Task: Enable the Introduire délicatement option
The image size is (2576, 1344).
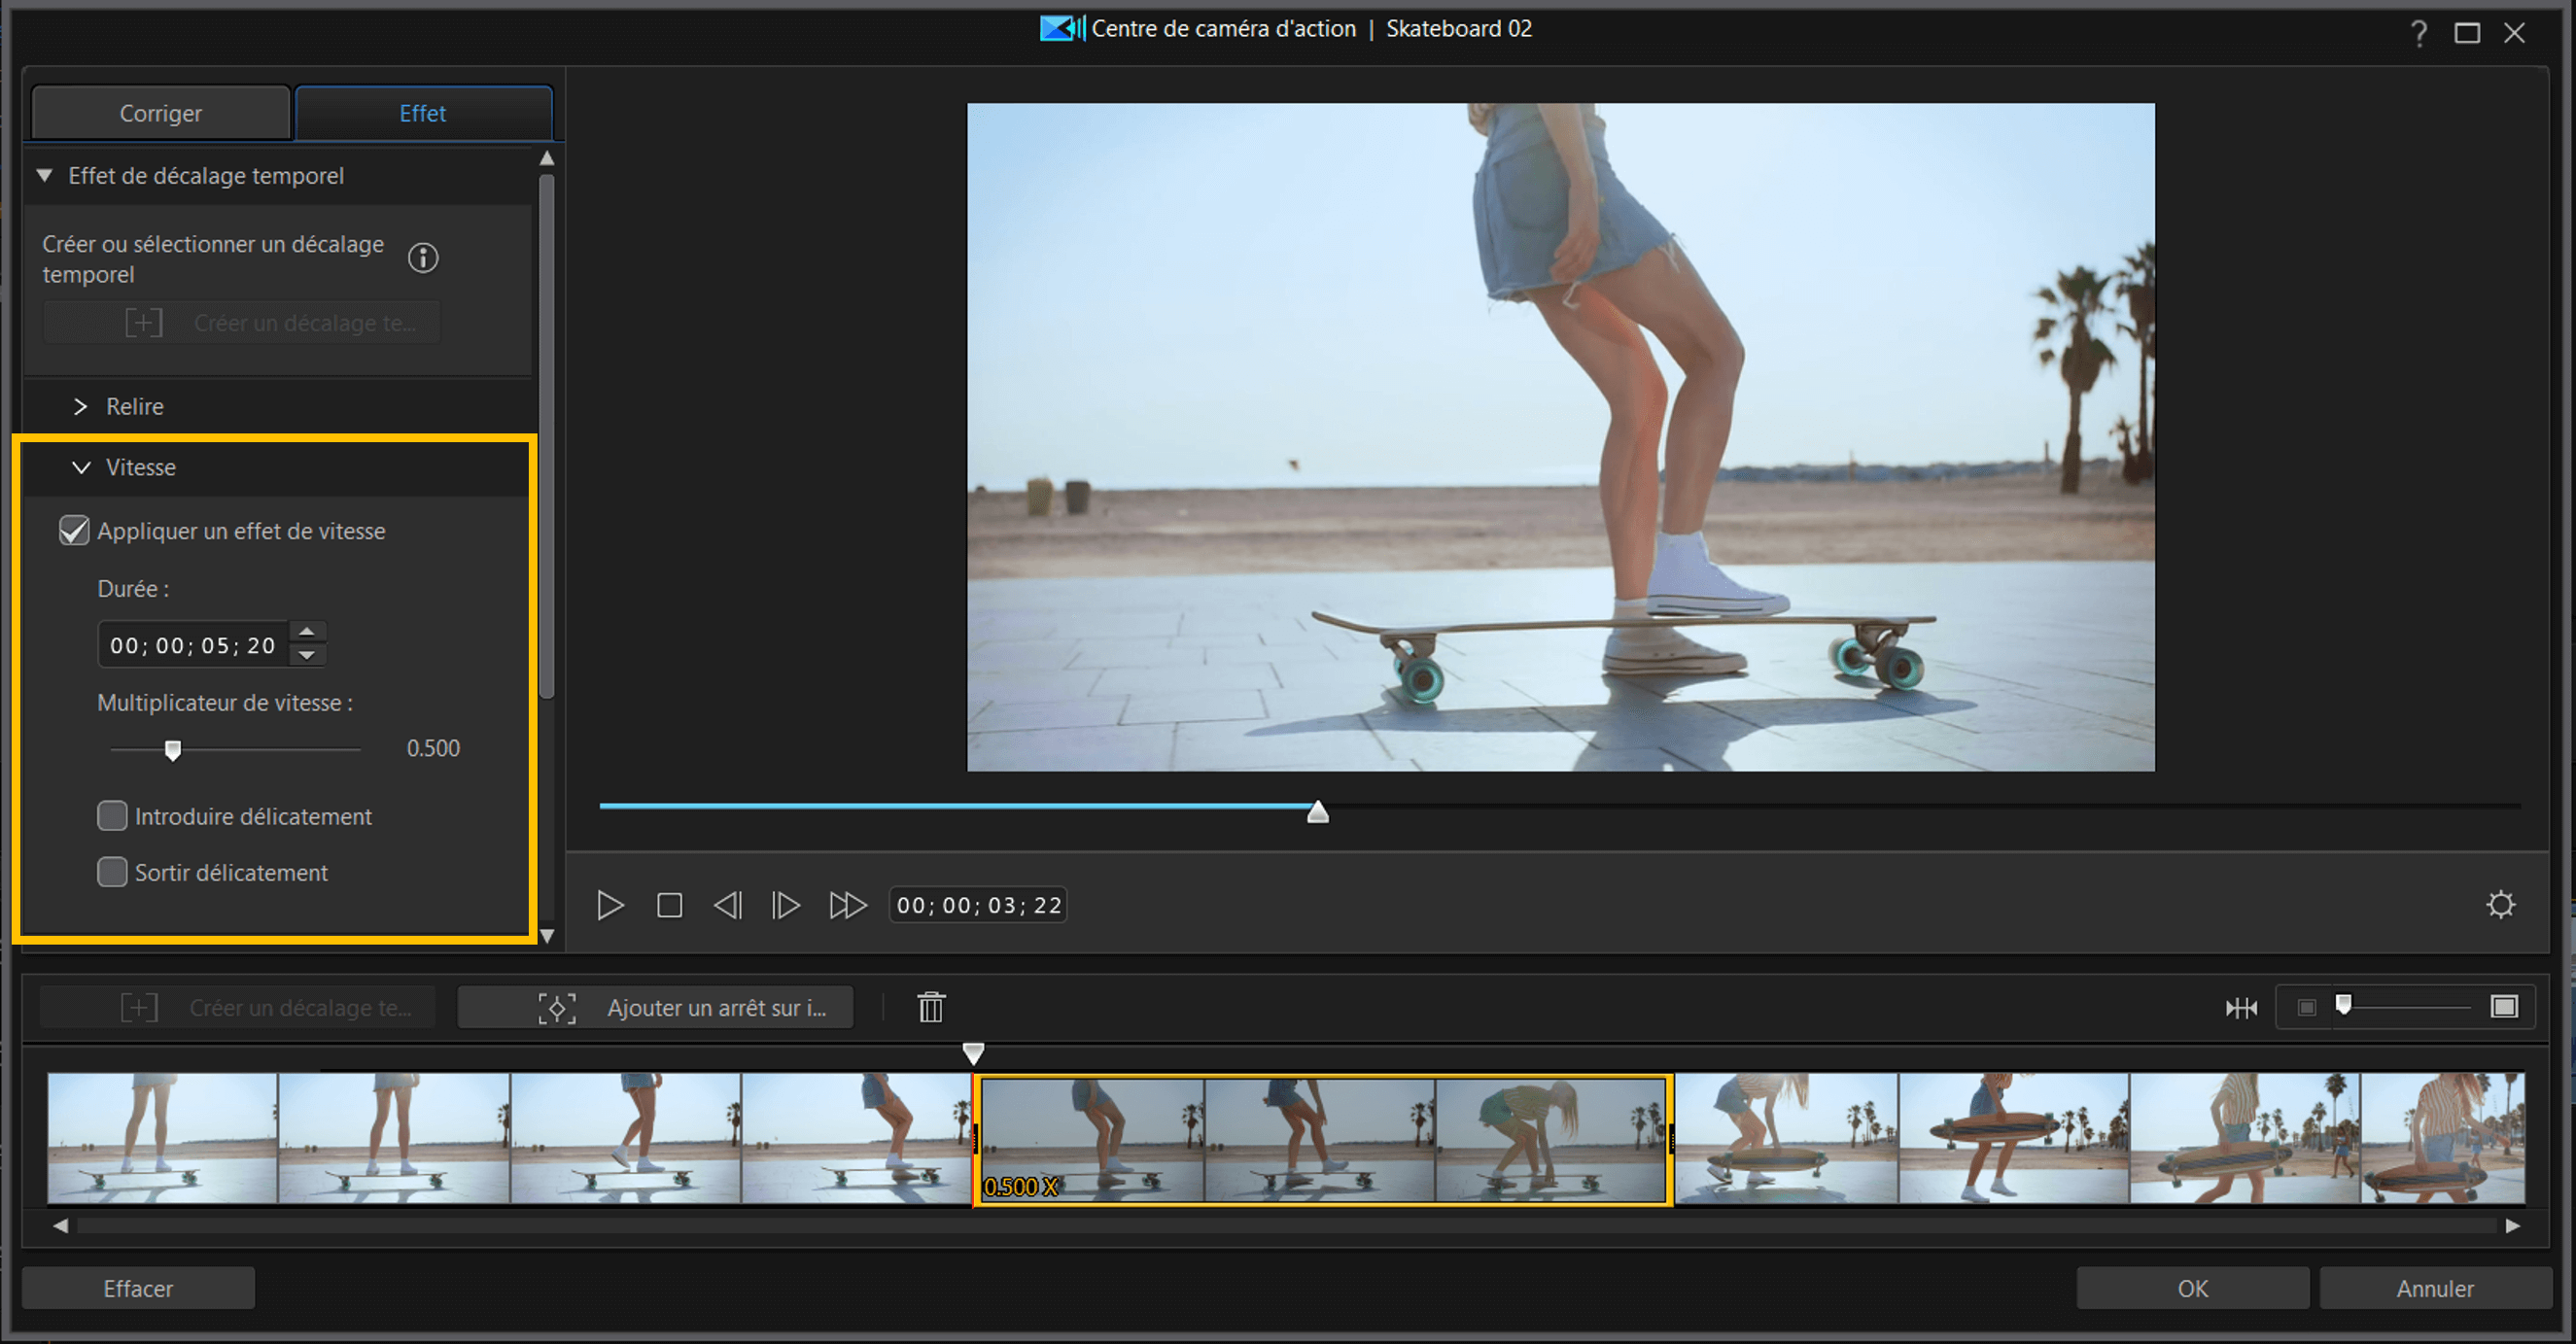Action: tap(112, 816)
